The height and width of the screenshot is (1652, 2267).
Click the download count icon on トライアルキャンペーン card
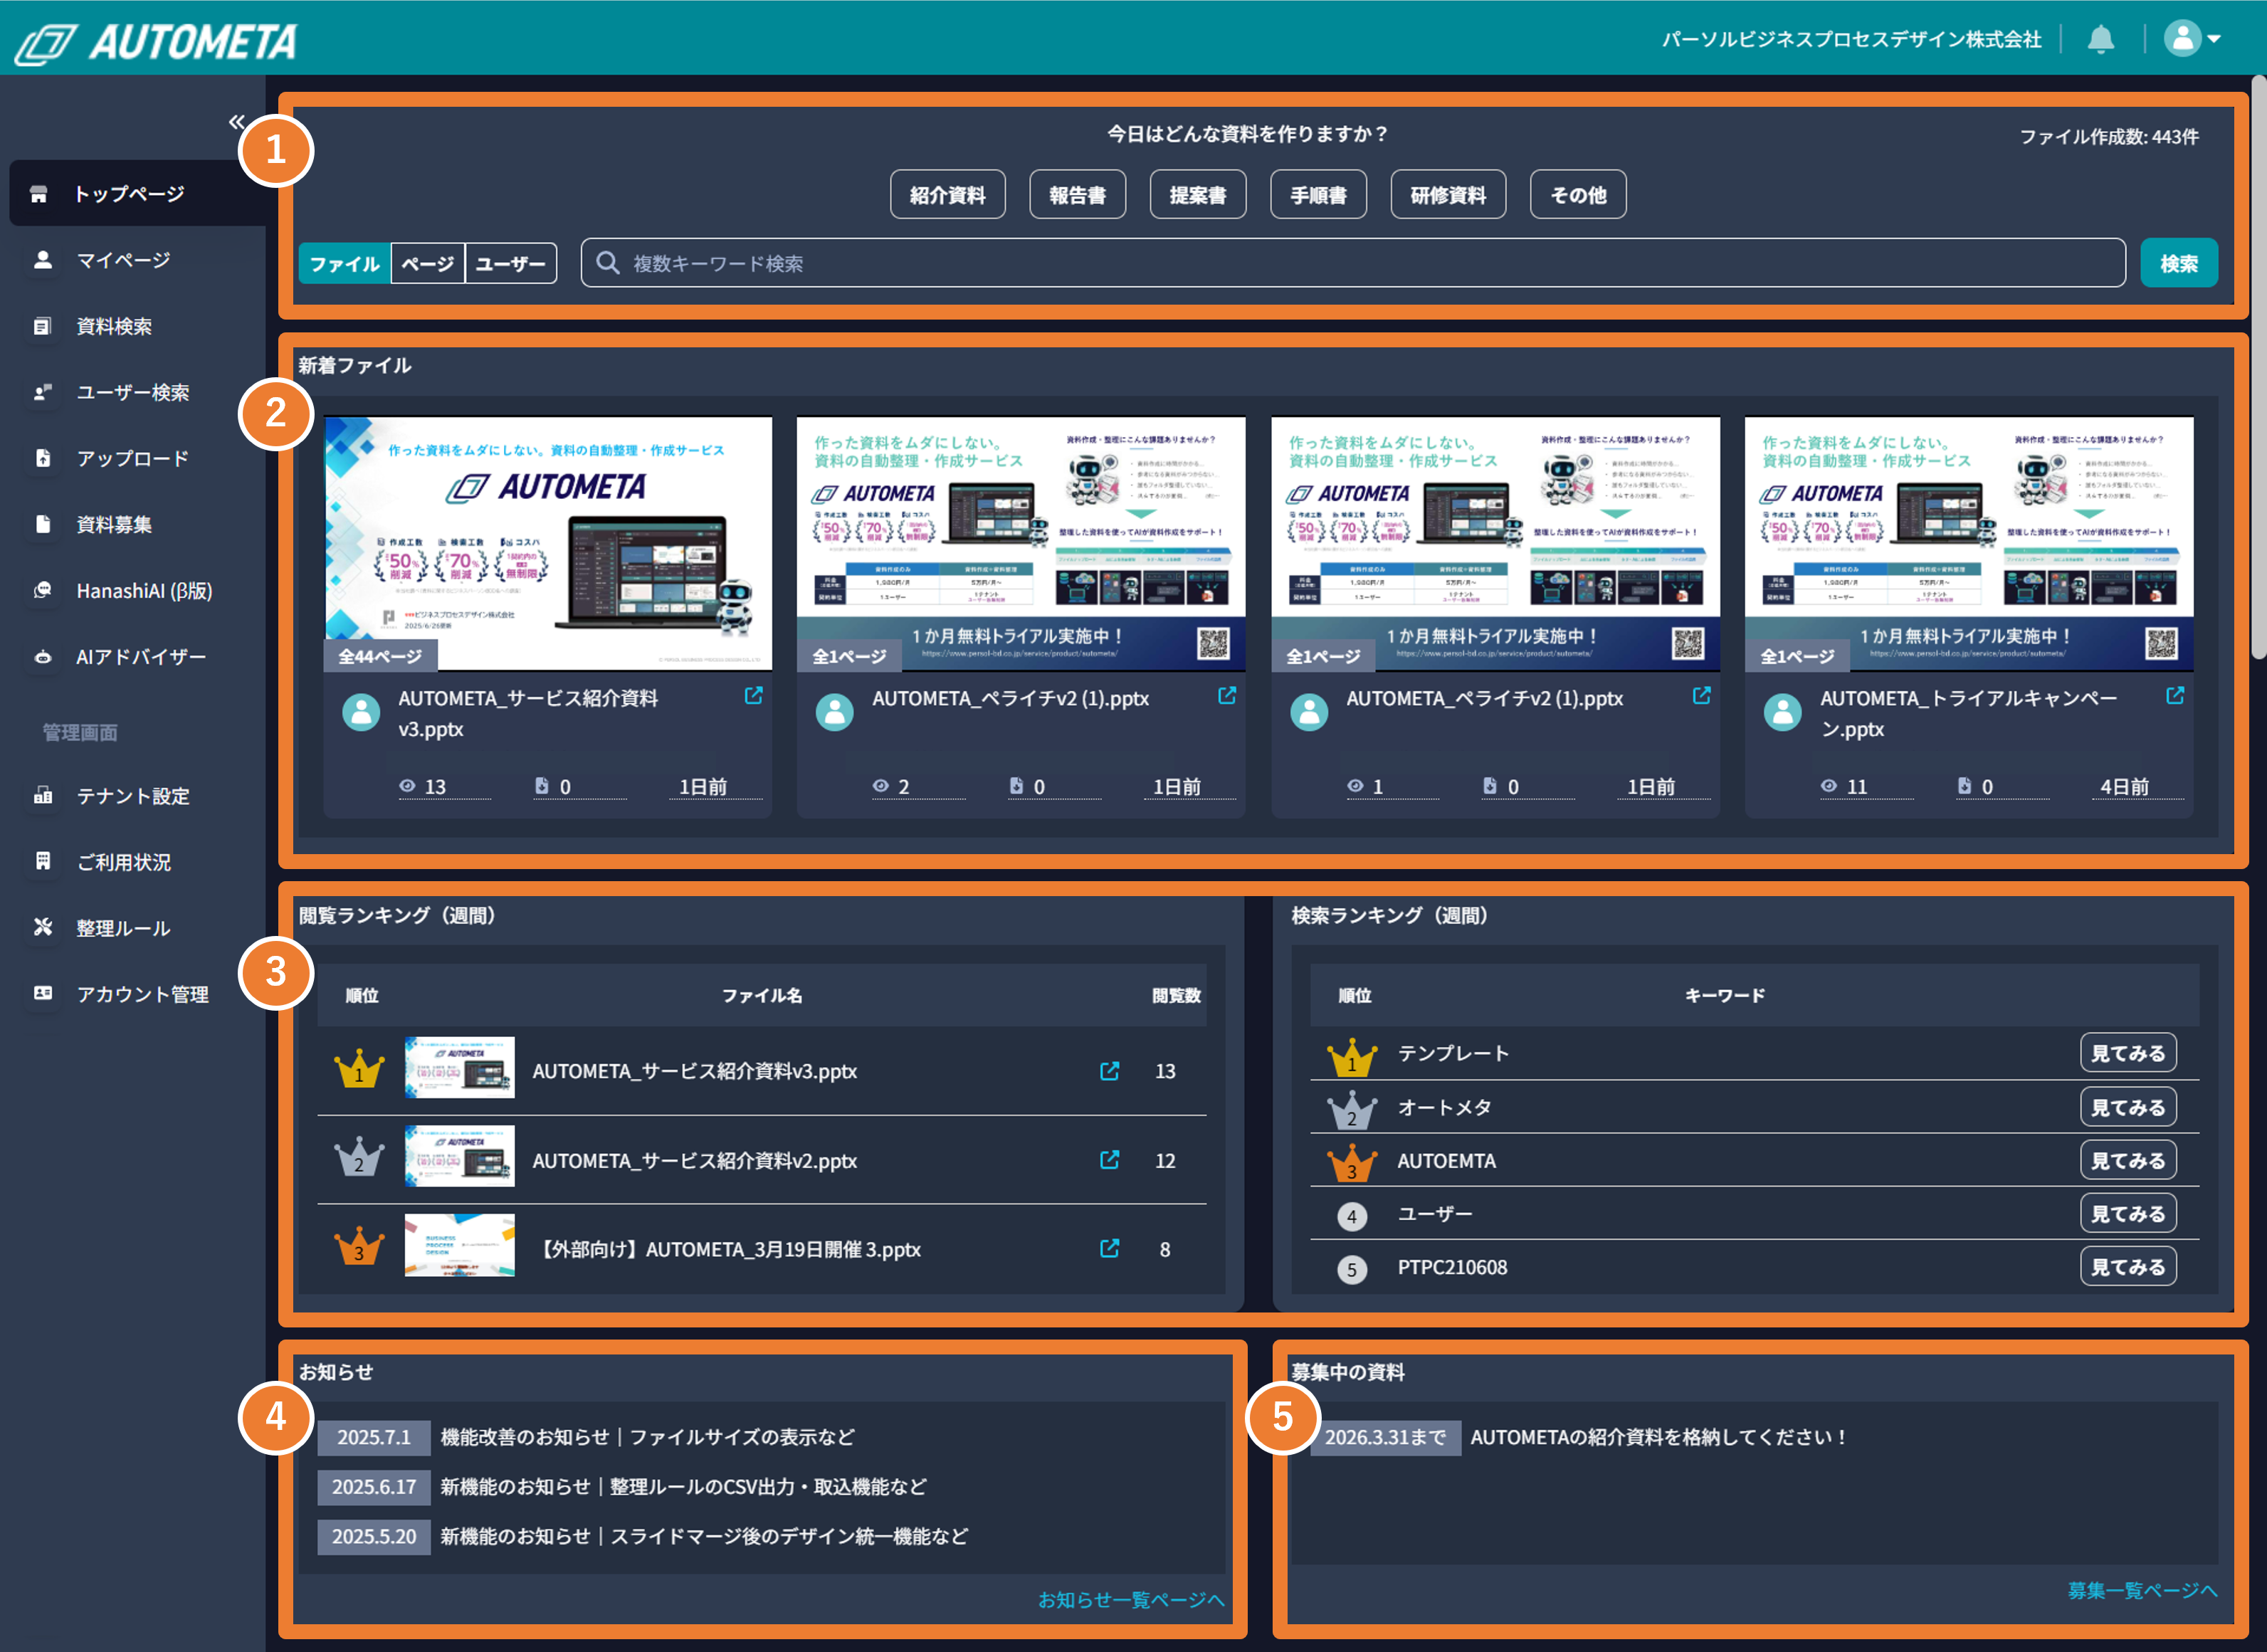(x=1964, y=786)
